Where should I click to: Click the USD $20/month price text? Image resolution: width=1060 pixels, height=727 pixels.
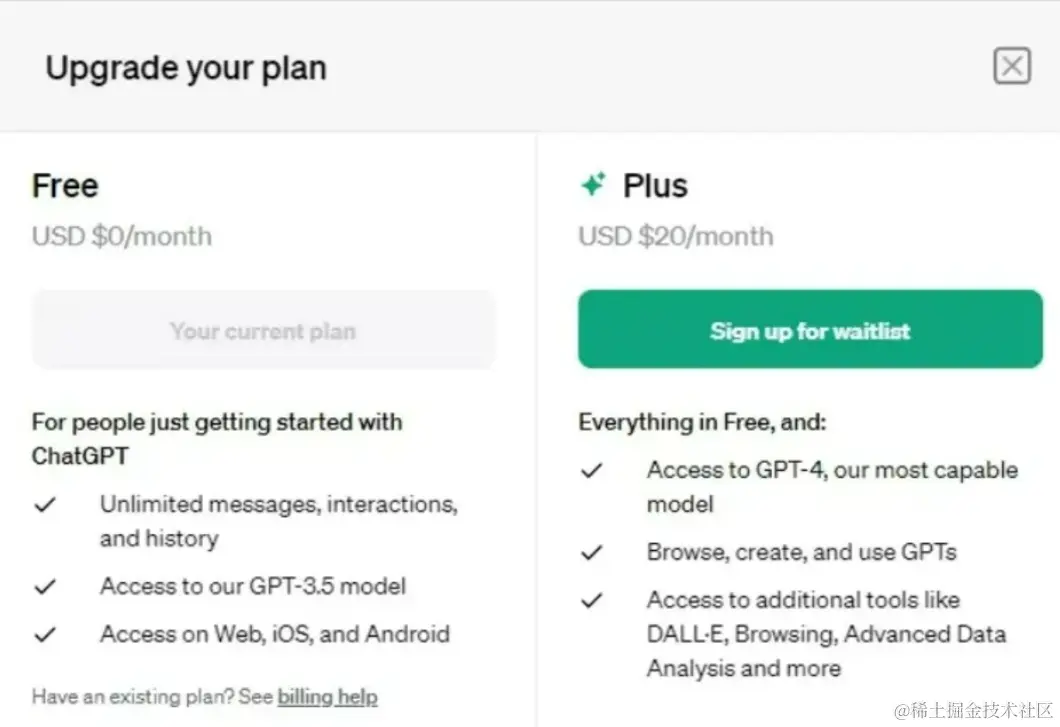coord(675,236)
